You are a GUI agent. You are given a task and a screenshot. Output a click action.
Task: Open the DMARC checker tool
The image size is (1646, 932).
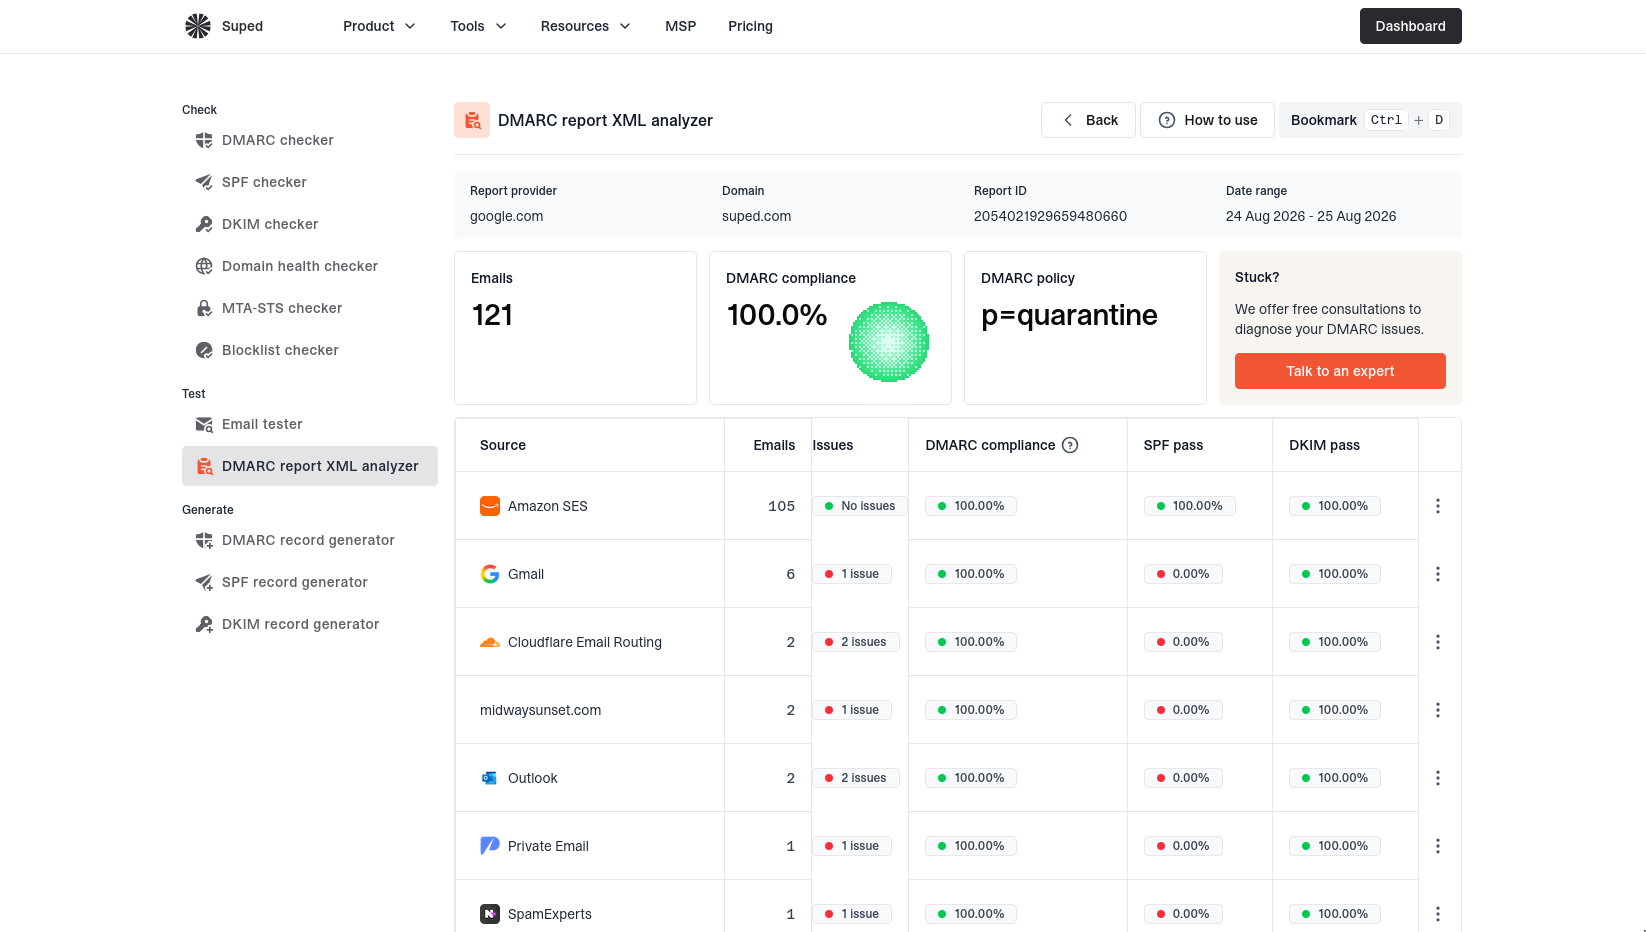310,140
